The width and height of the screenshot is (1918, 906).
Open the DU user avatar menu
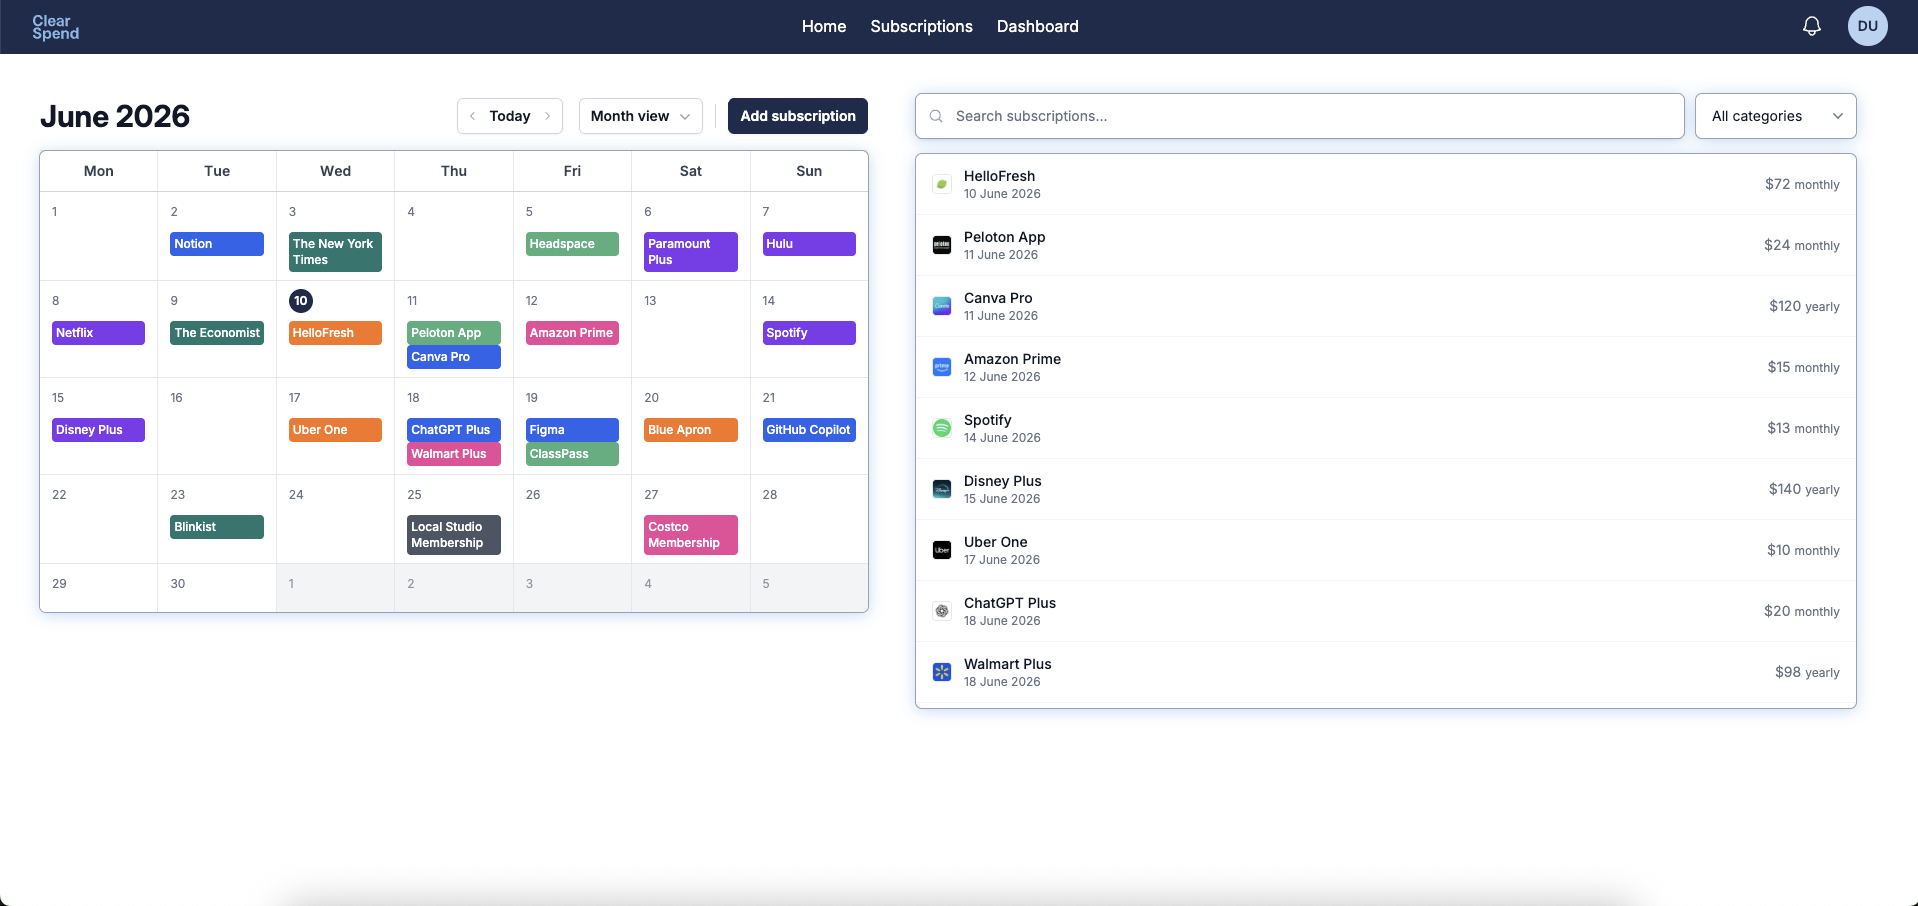pos(1867,26)
